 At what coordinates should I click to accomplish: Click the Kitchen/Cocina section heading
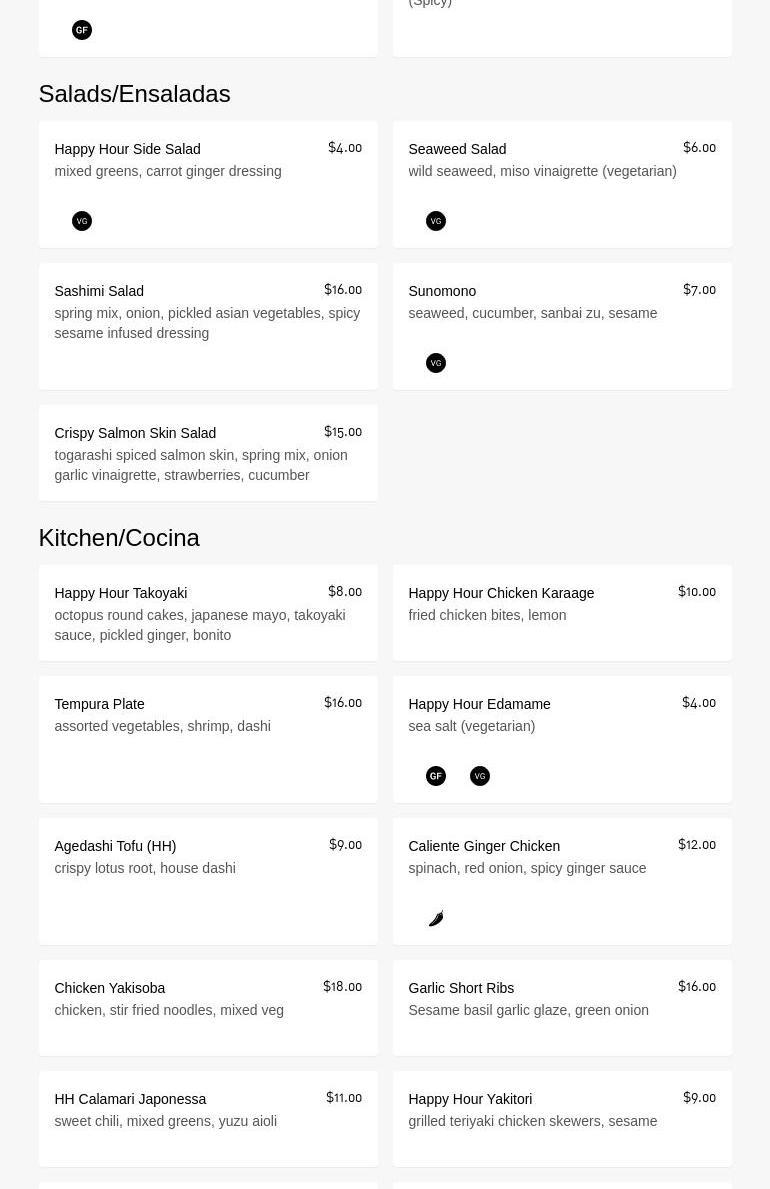(119, 537)
